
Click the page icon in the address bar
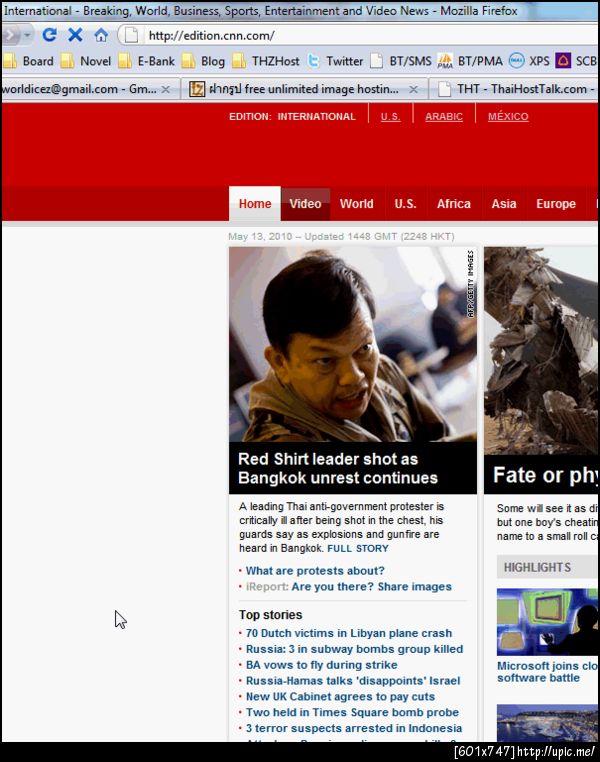pos(131,35)
